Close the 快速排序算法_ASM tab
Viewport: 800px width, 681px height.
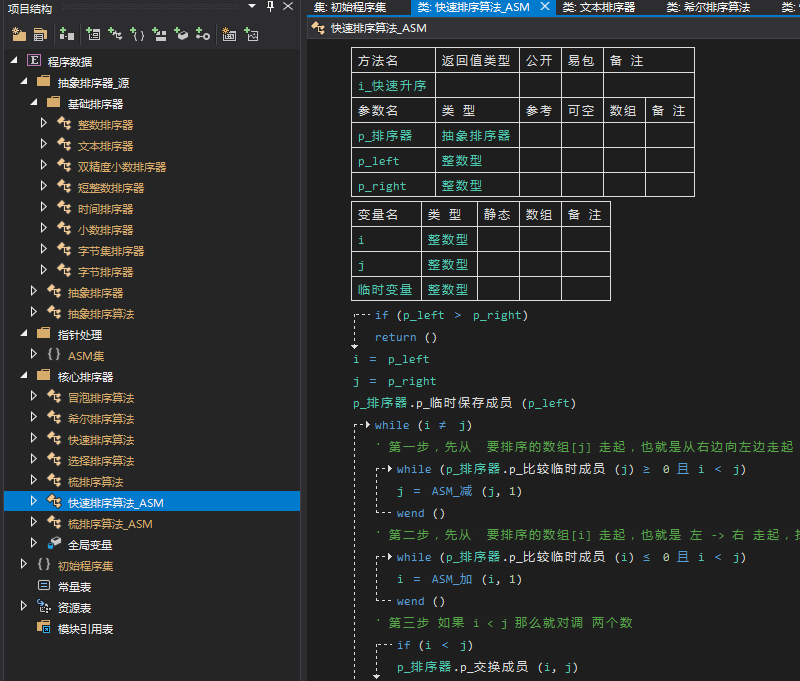pyautogui.click(x=545, y=7)
